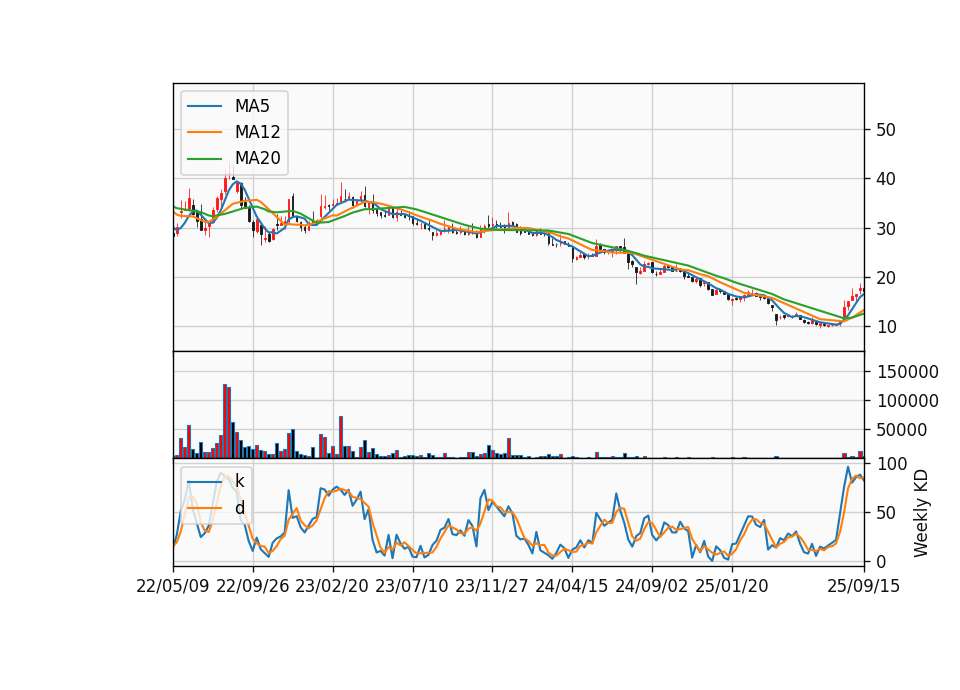Click the orange MA12 legend line sample

click(x=204, y=132)
